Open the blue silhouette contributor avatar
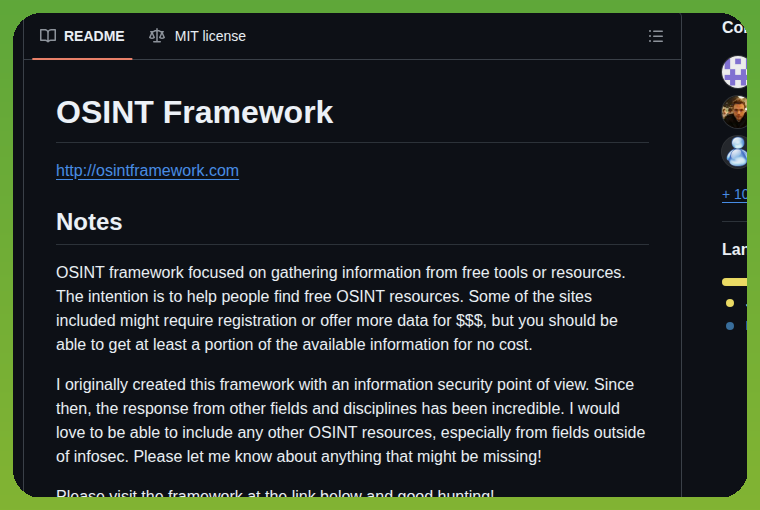Viewport: 760px width, 510px height. click(735, 152)
